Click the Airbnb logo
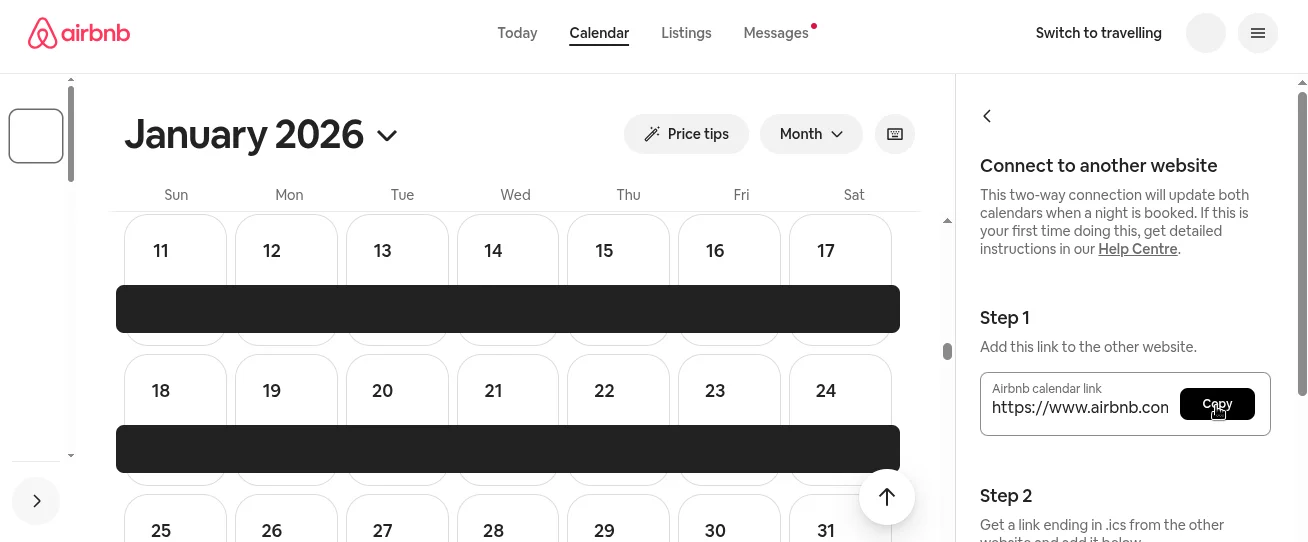The height and width of the screenshot is (542, 1308). point(79,33)
